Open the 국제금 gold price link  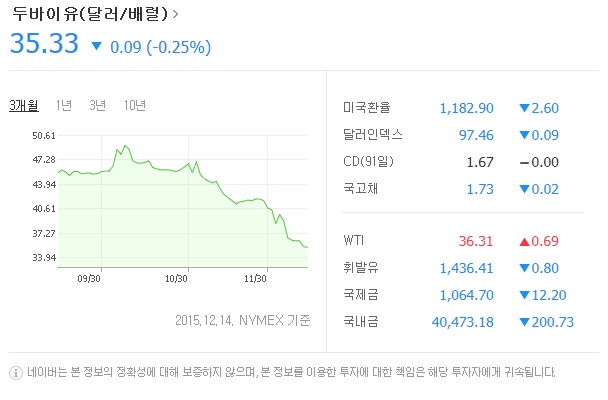(x=360, y=295)
